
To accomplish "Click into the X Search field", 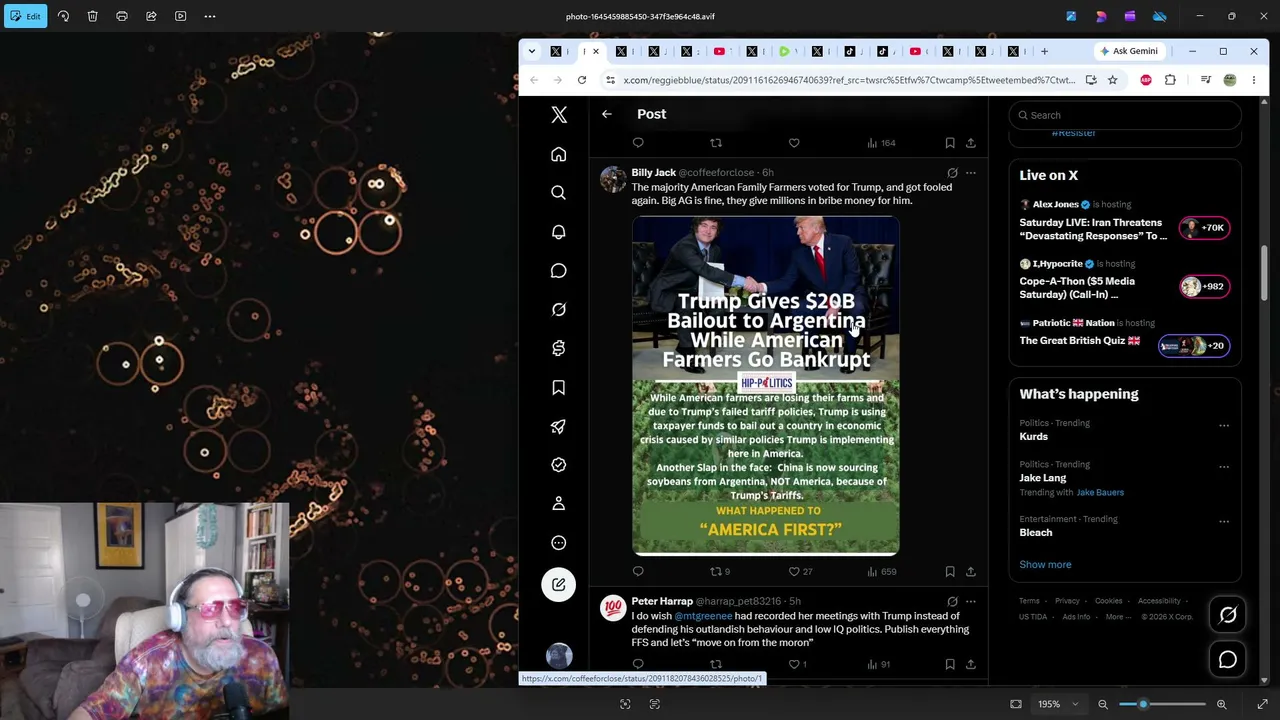I will (1125, 115).
